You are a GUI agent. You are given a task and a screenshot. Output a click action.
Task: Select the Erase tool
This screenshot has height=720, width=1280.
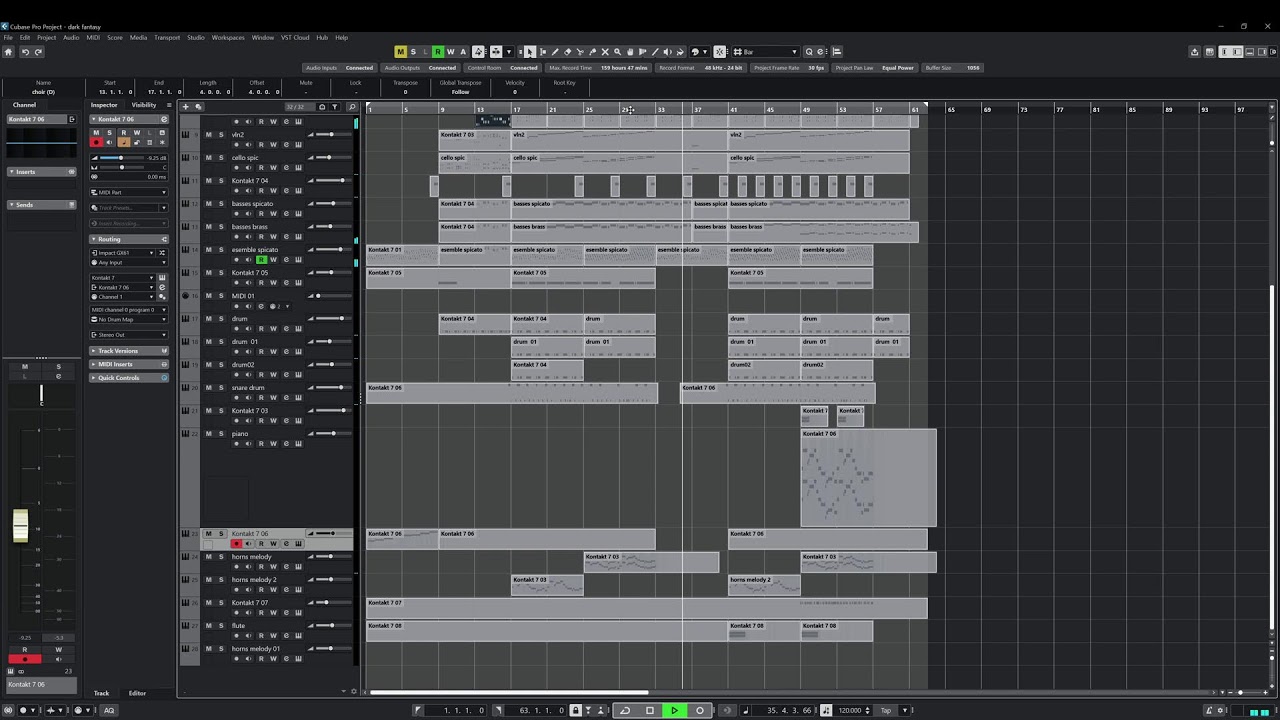point(567,52)
